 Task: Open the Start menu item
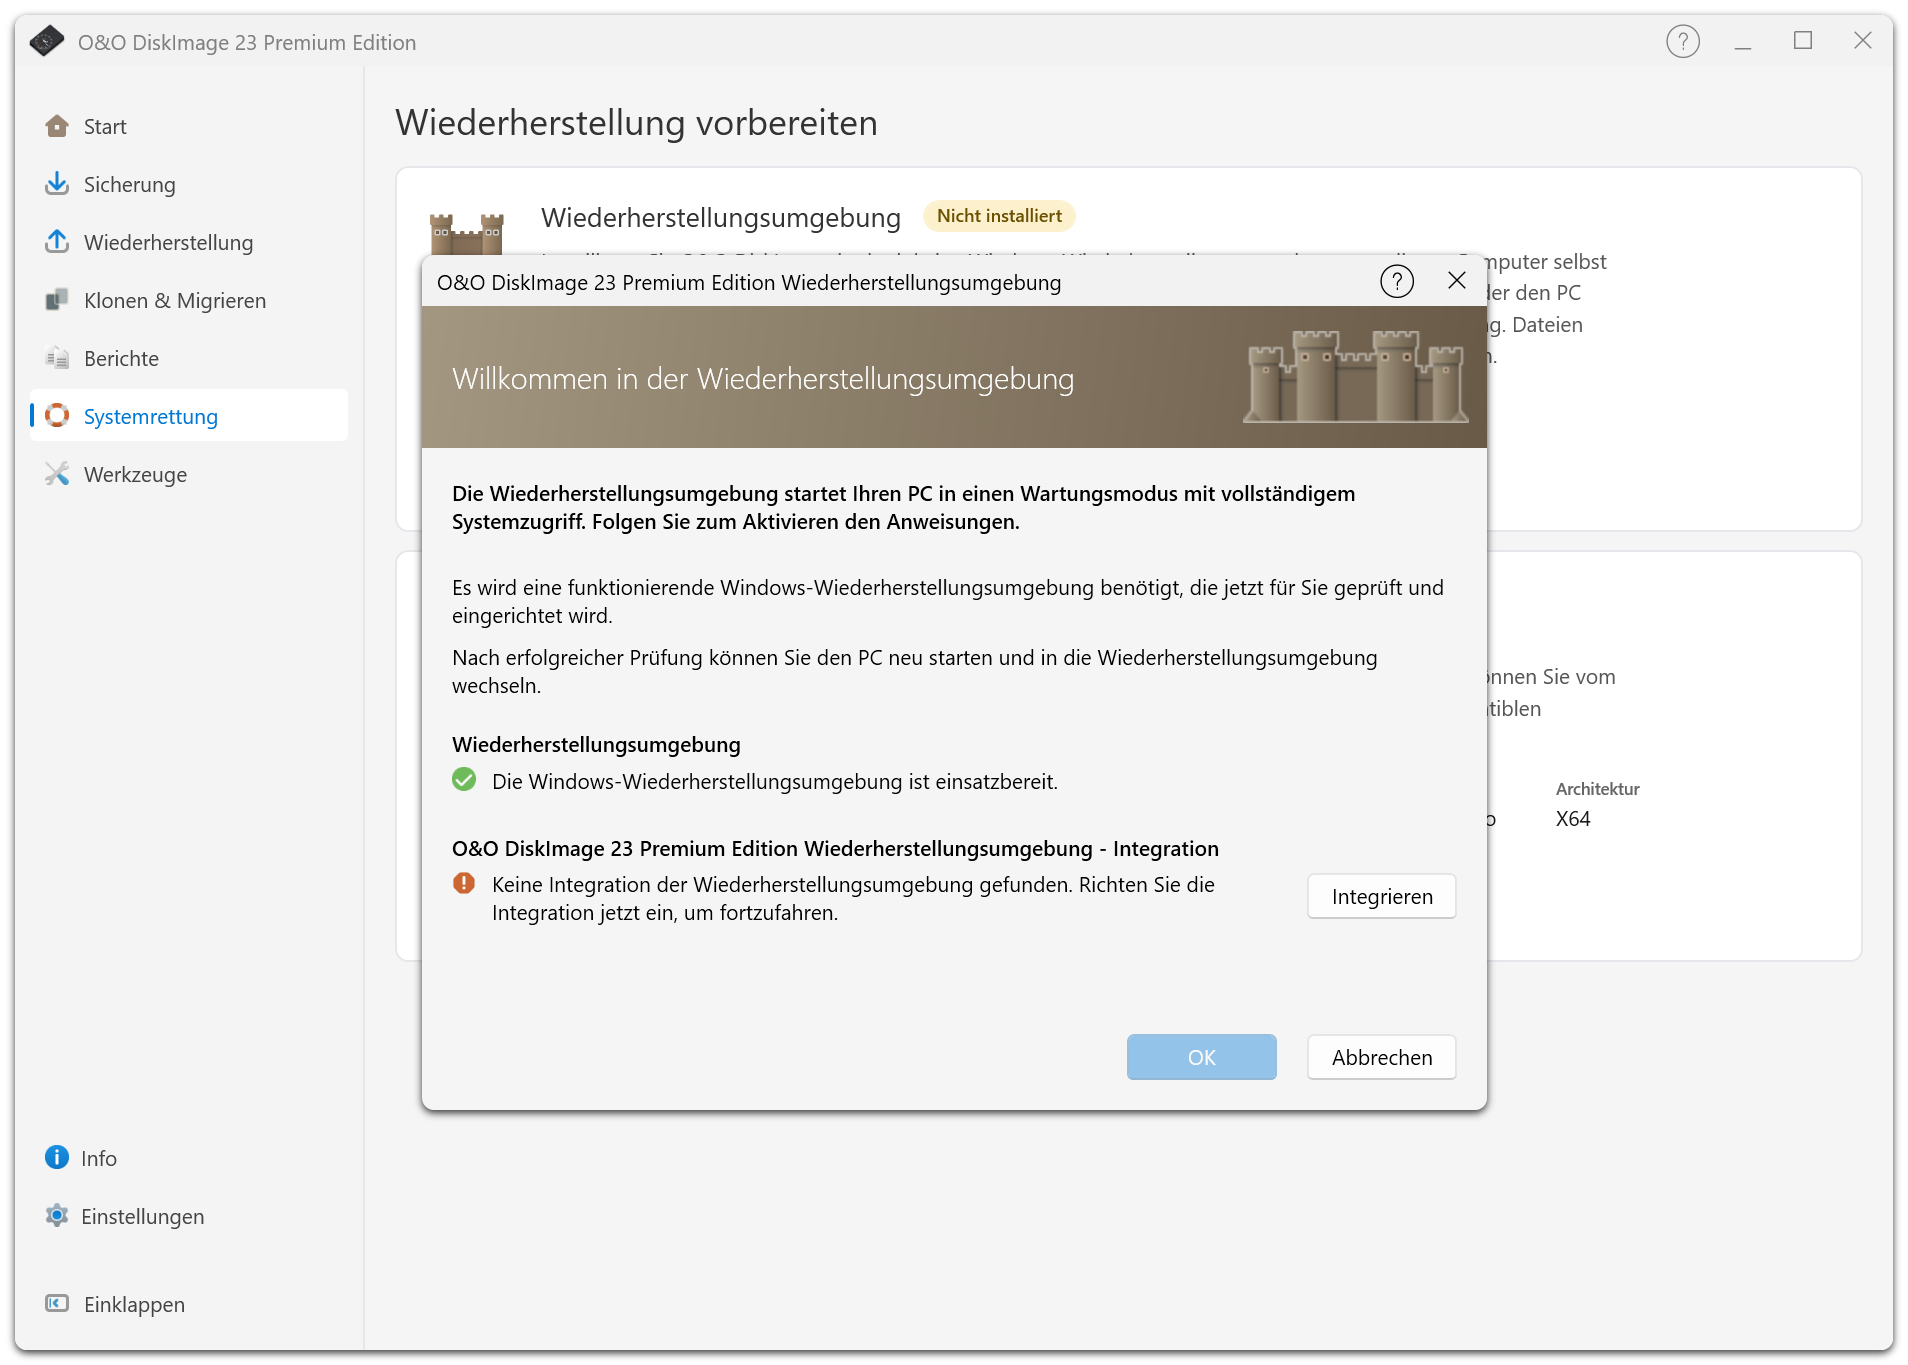coord(189,127)
